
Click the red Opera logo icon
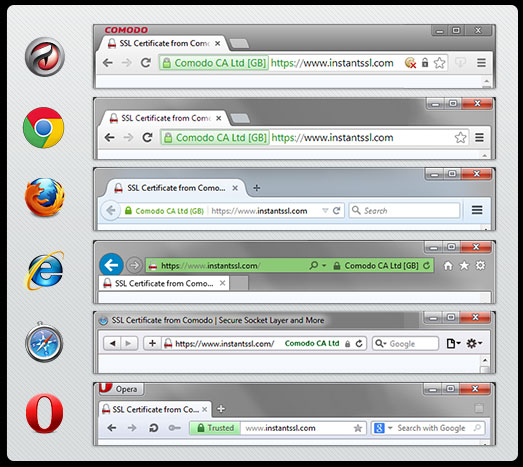(x=44, y=413)
